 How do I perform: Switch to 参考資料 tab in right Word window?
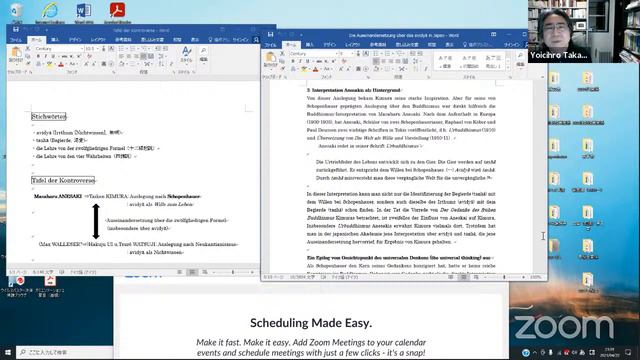(378, 45)
